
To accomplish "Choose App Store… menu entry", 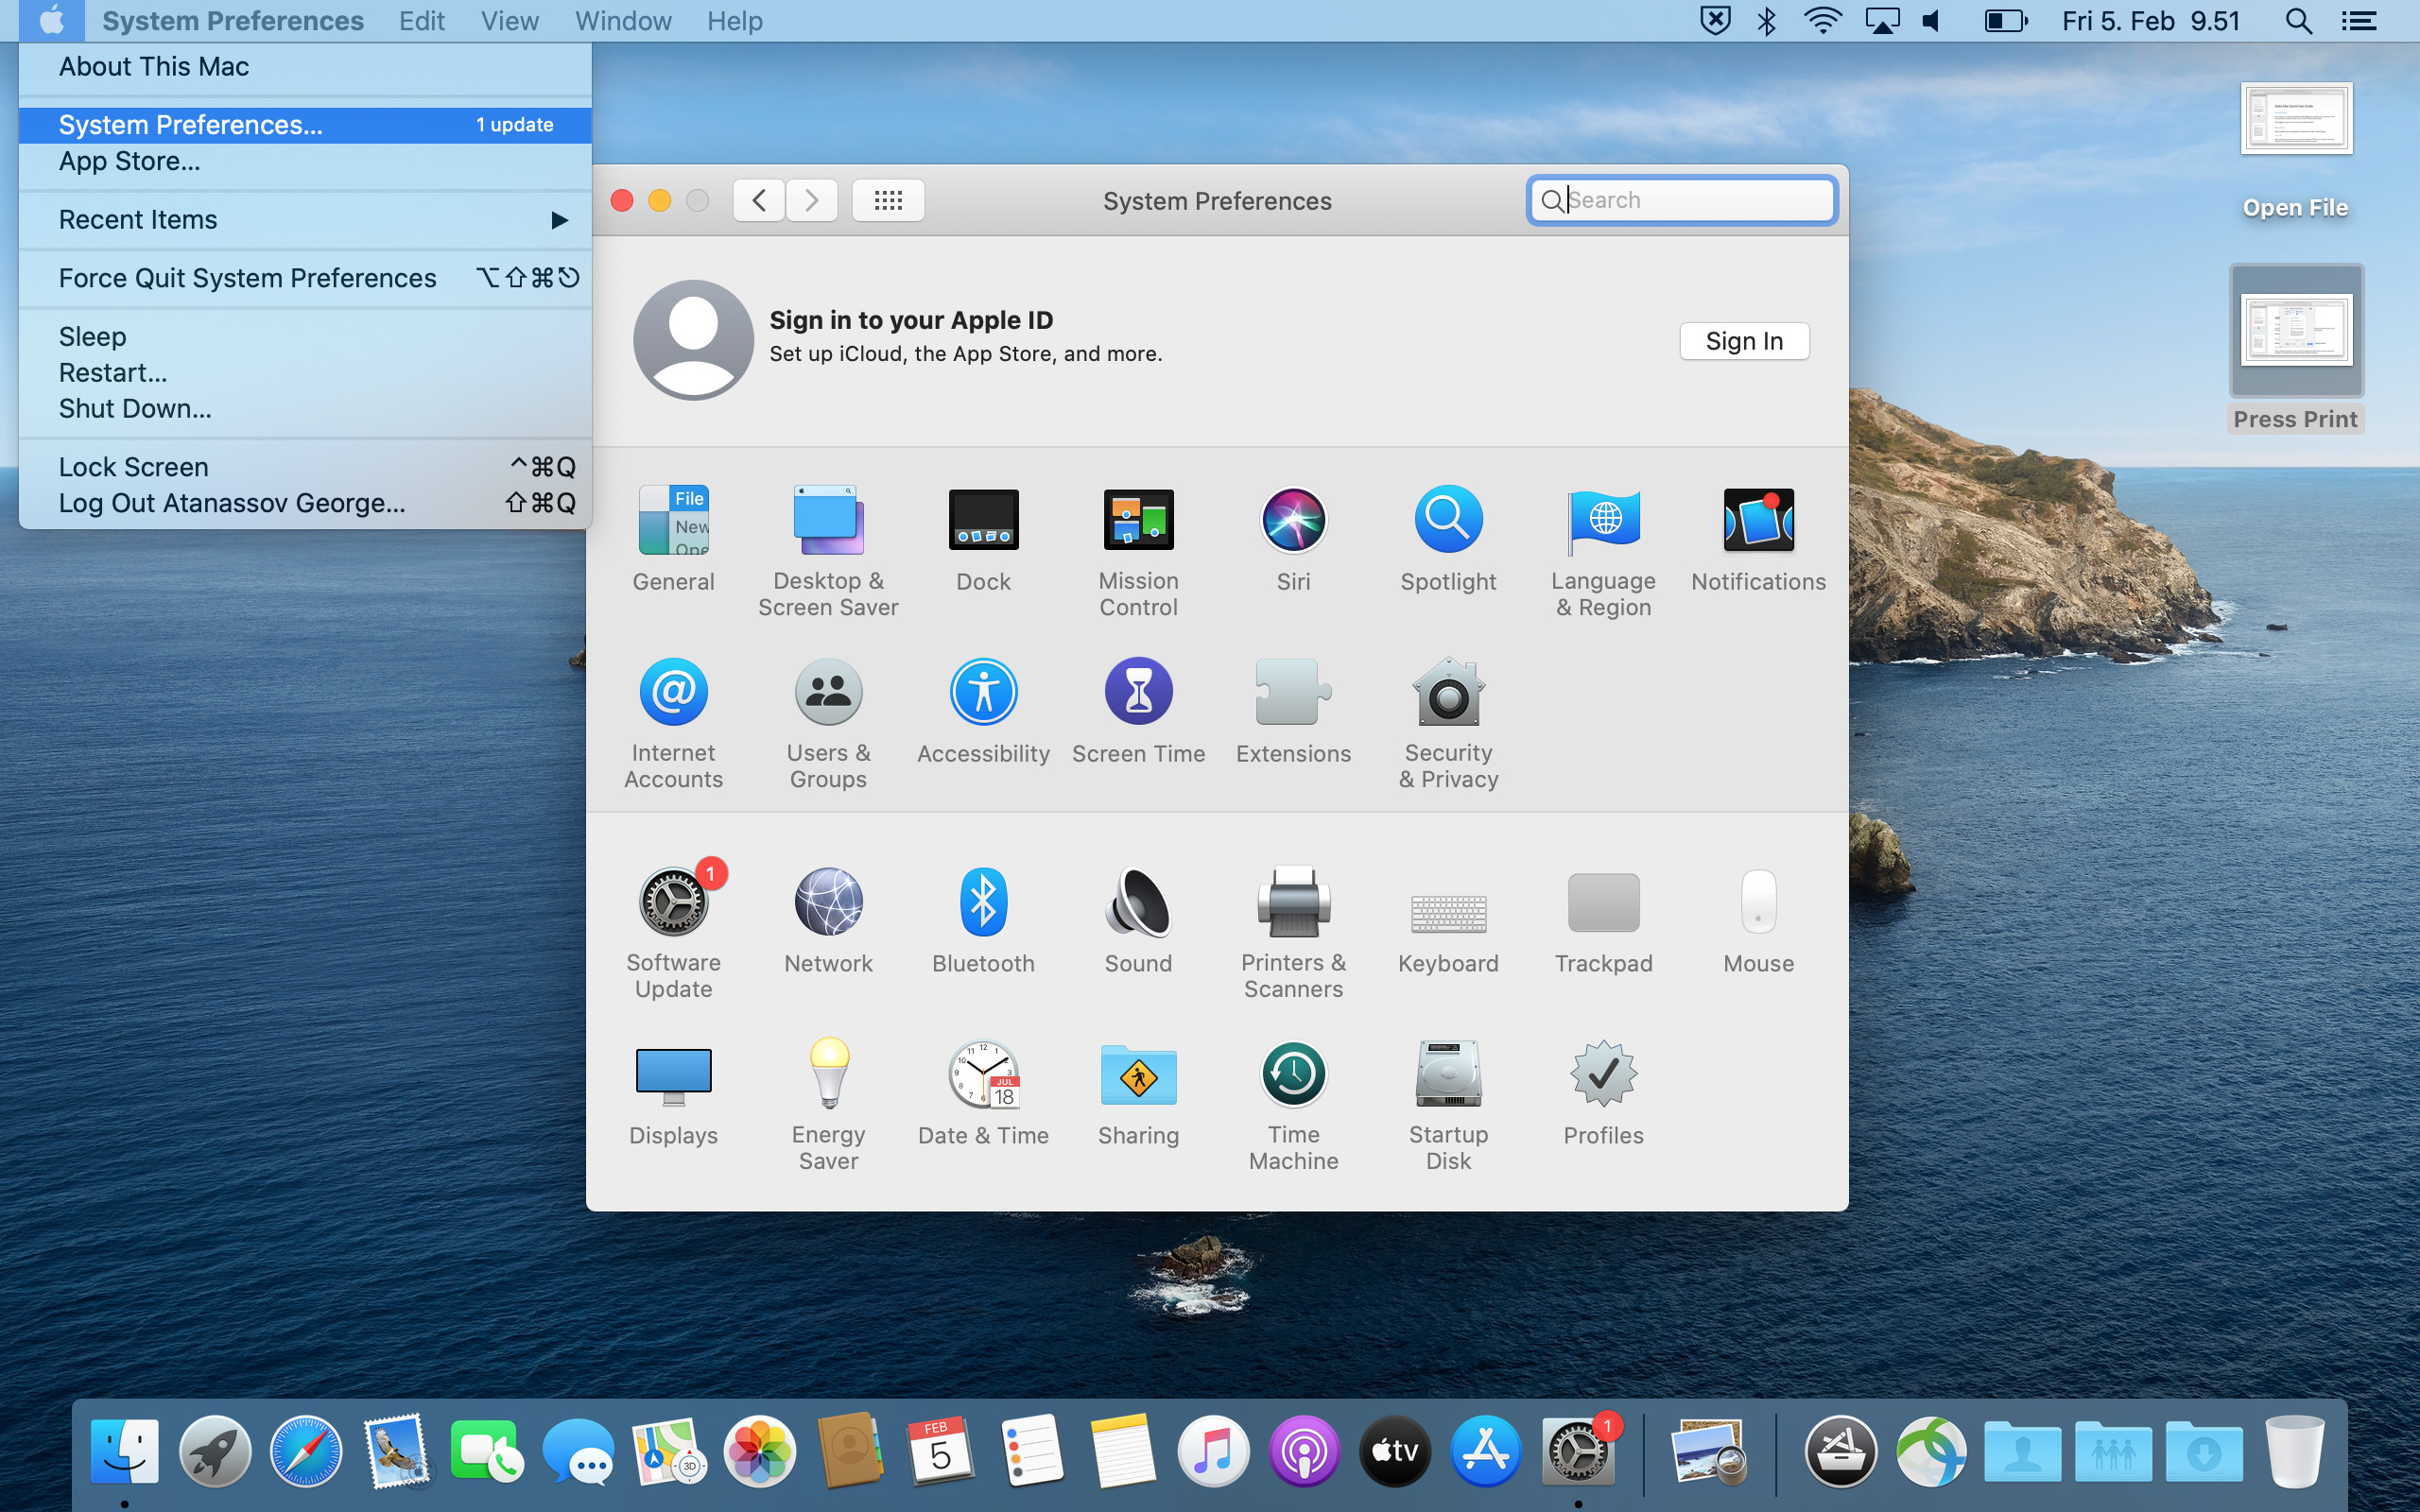I will pyautogui.click(x=305, y=161).
